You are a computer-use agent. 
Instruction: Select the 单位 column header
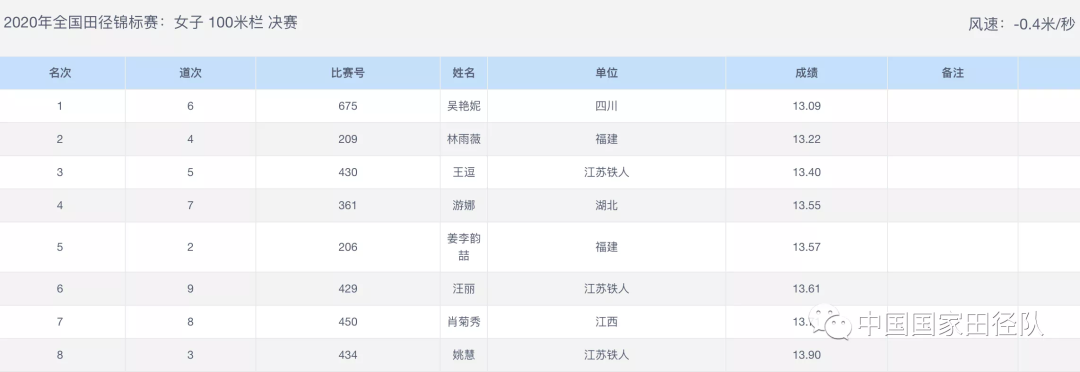(606, 73)
